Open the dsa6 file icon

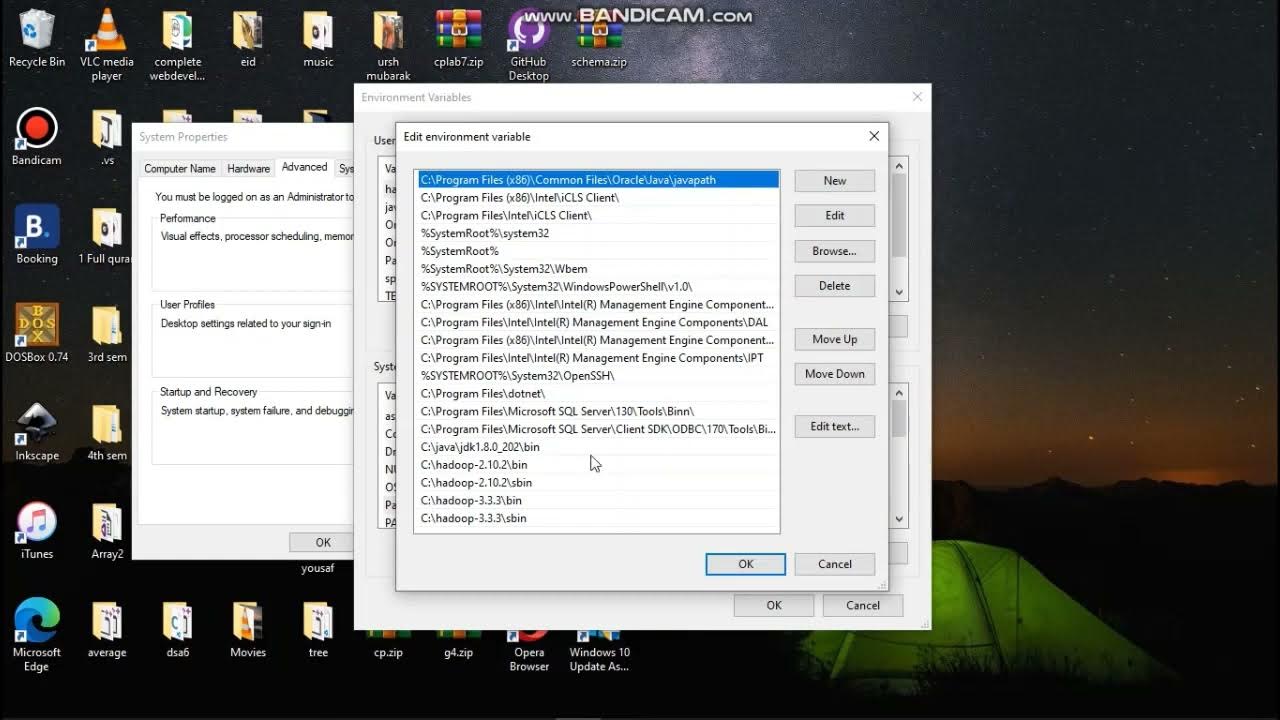coord(177,629)
